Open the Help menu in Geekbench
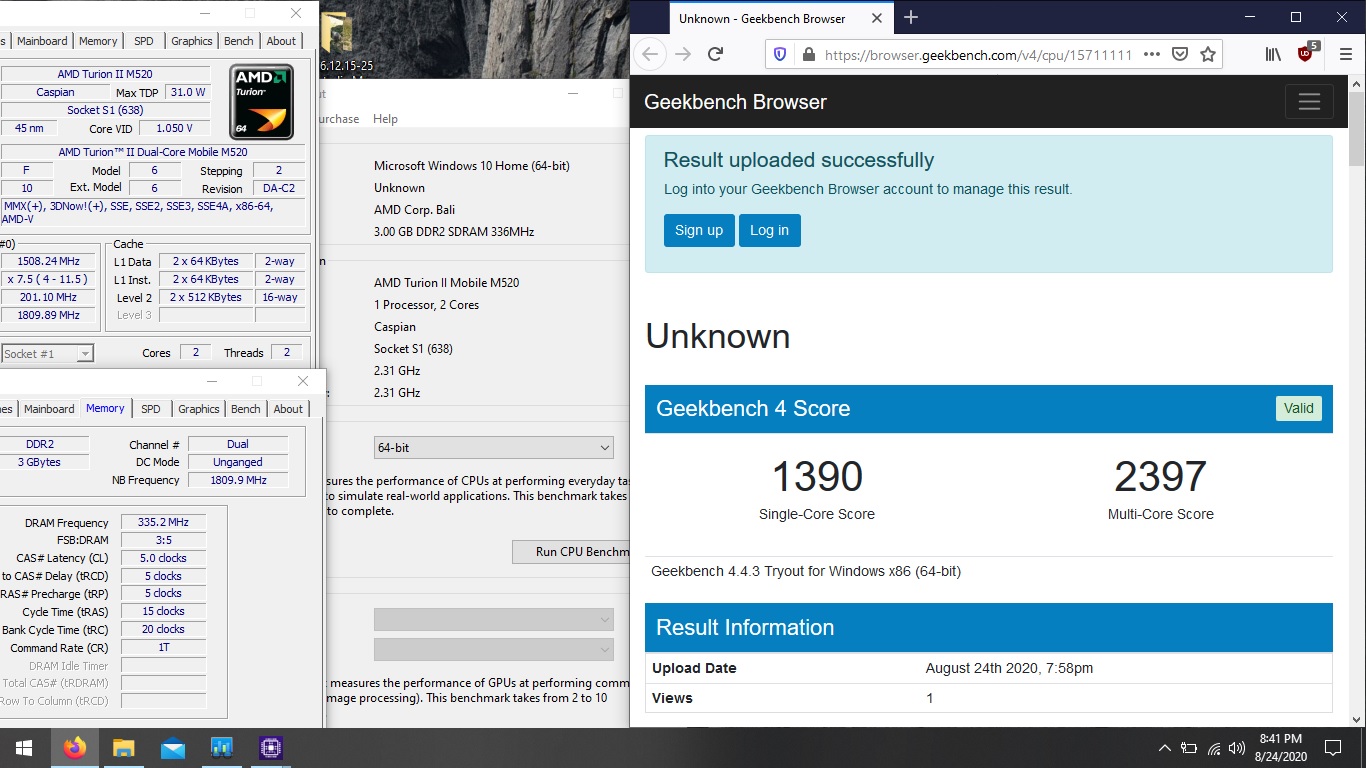The height and width of the screenshot is (768, 1366). [385, 119]
